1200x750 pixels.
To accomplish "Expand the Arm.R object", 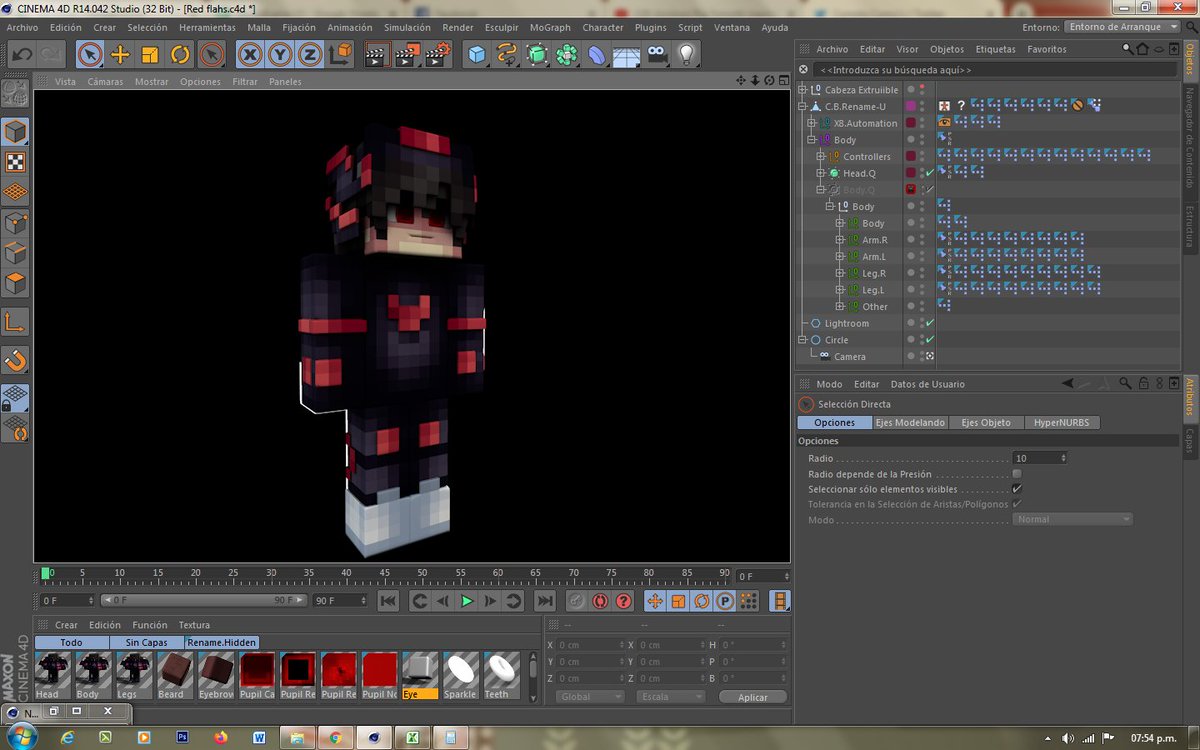I will click(x=839, y=240).
